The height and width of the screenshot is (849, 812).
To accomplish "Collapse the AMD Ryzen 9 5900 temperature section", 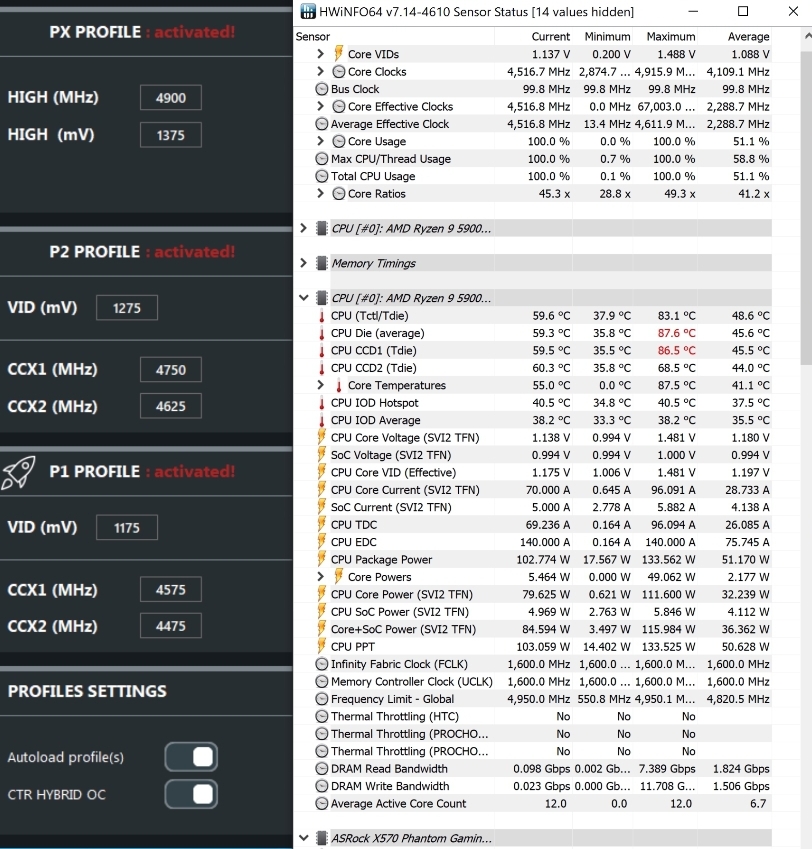I will click(304, 298).
